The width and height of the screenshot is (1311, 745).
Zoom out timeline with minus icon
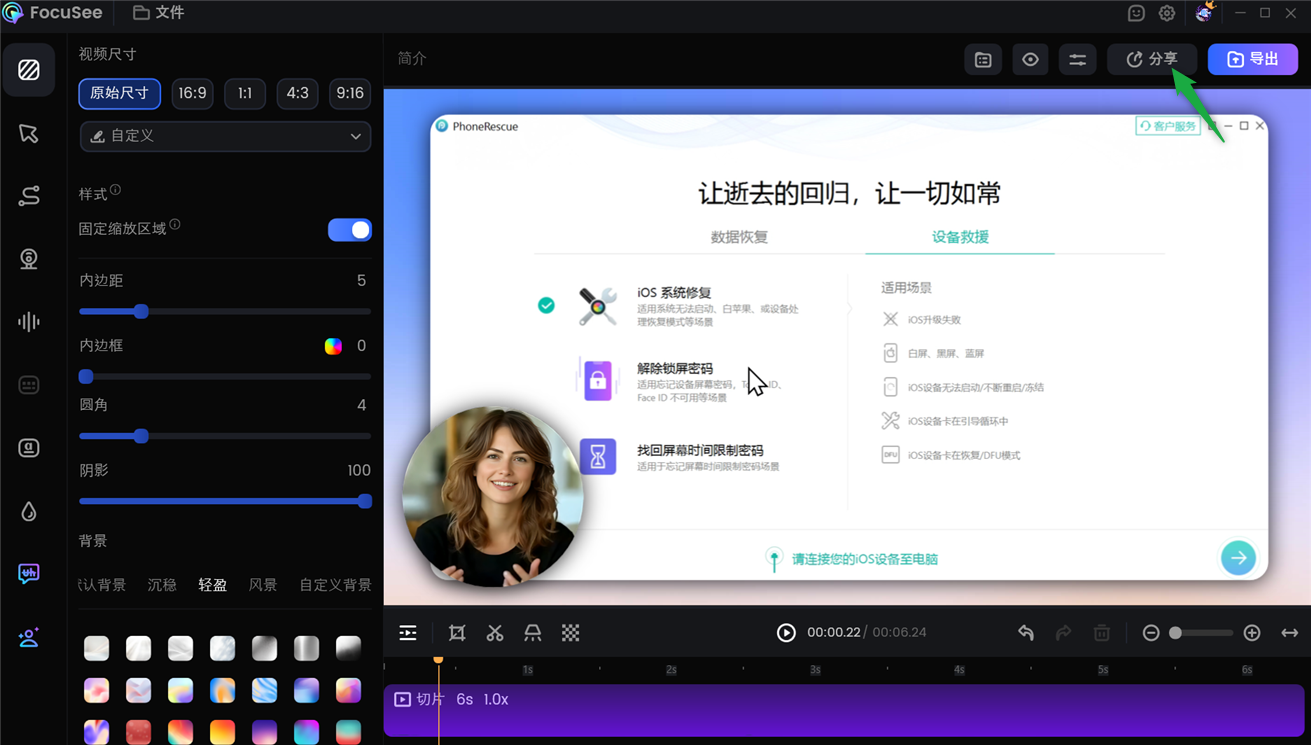coord(1151,633)
